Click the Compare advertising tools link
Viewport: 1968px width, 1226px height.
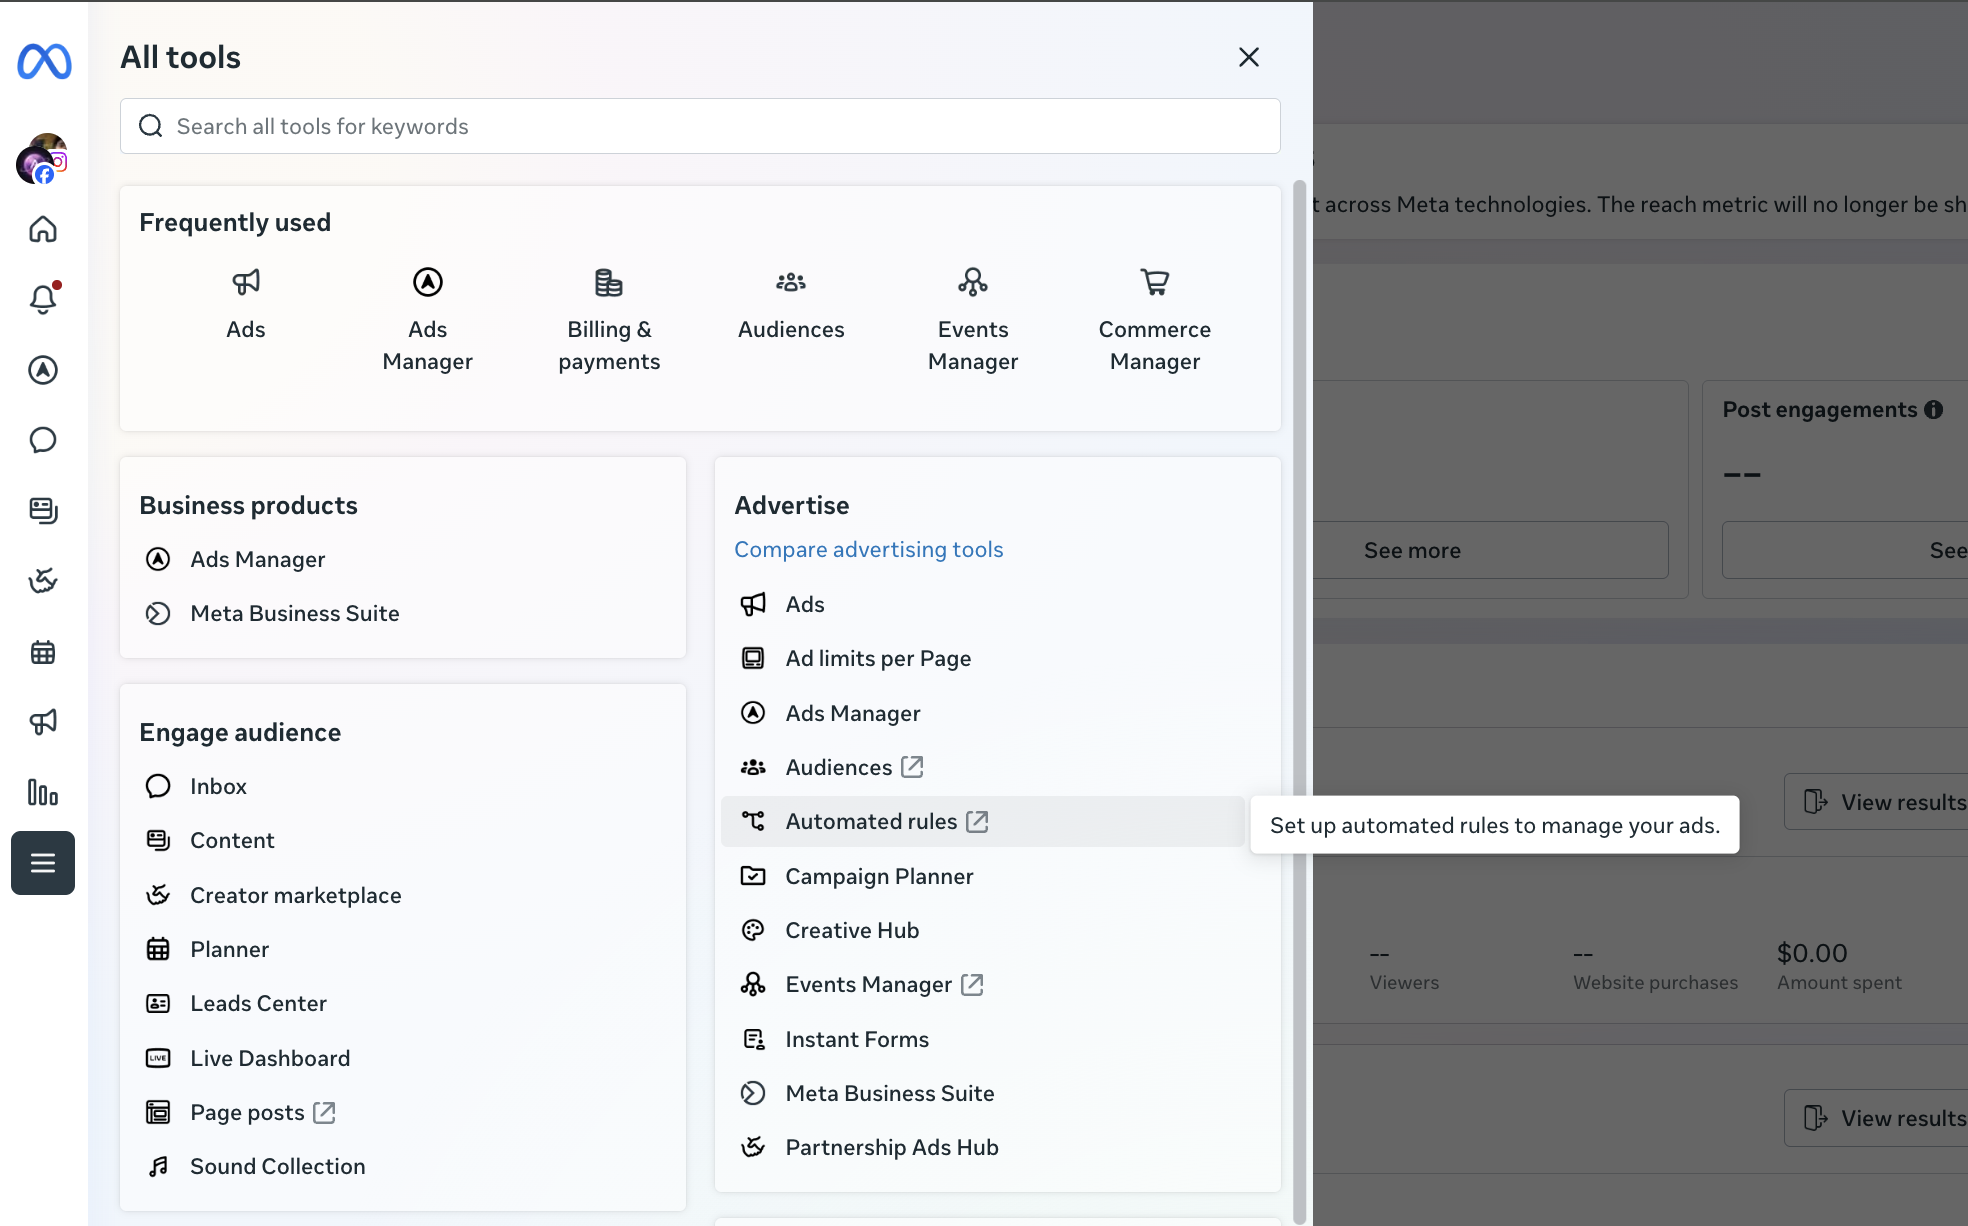click(x=868, y=549)
